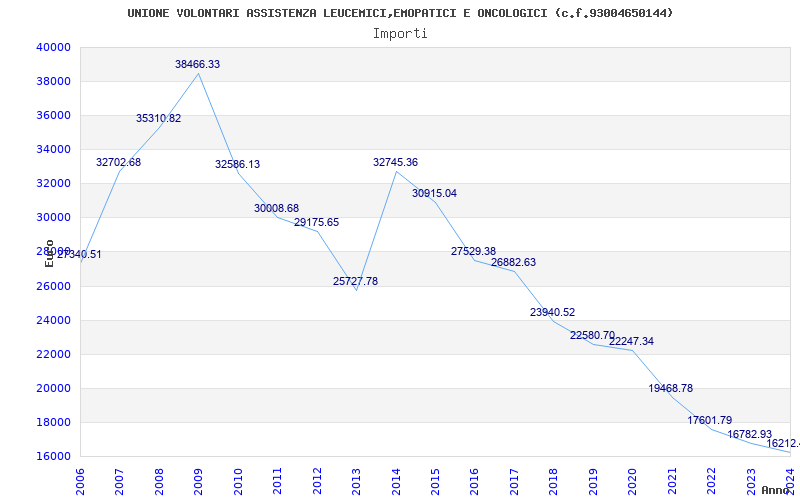Click the 40000 y-axis tick label
Image resolution: width=800 pixels, height=500 pixels.
pos(53,47)
